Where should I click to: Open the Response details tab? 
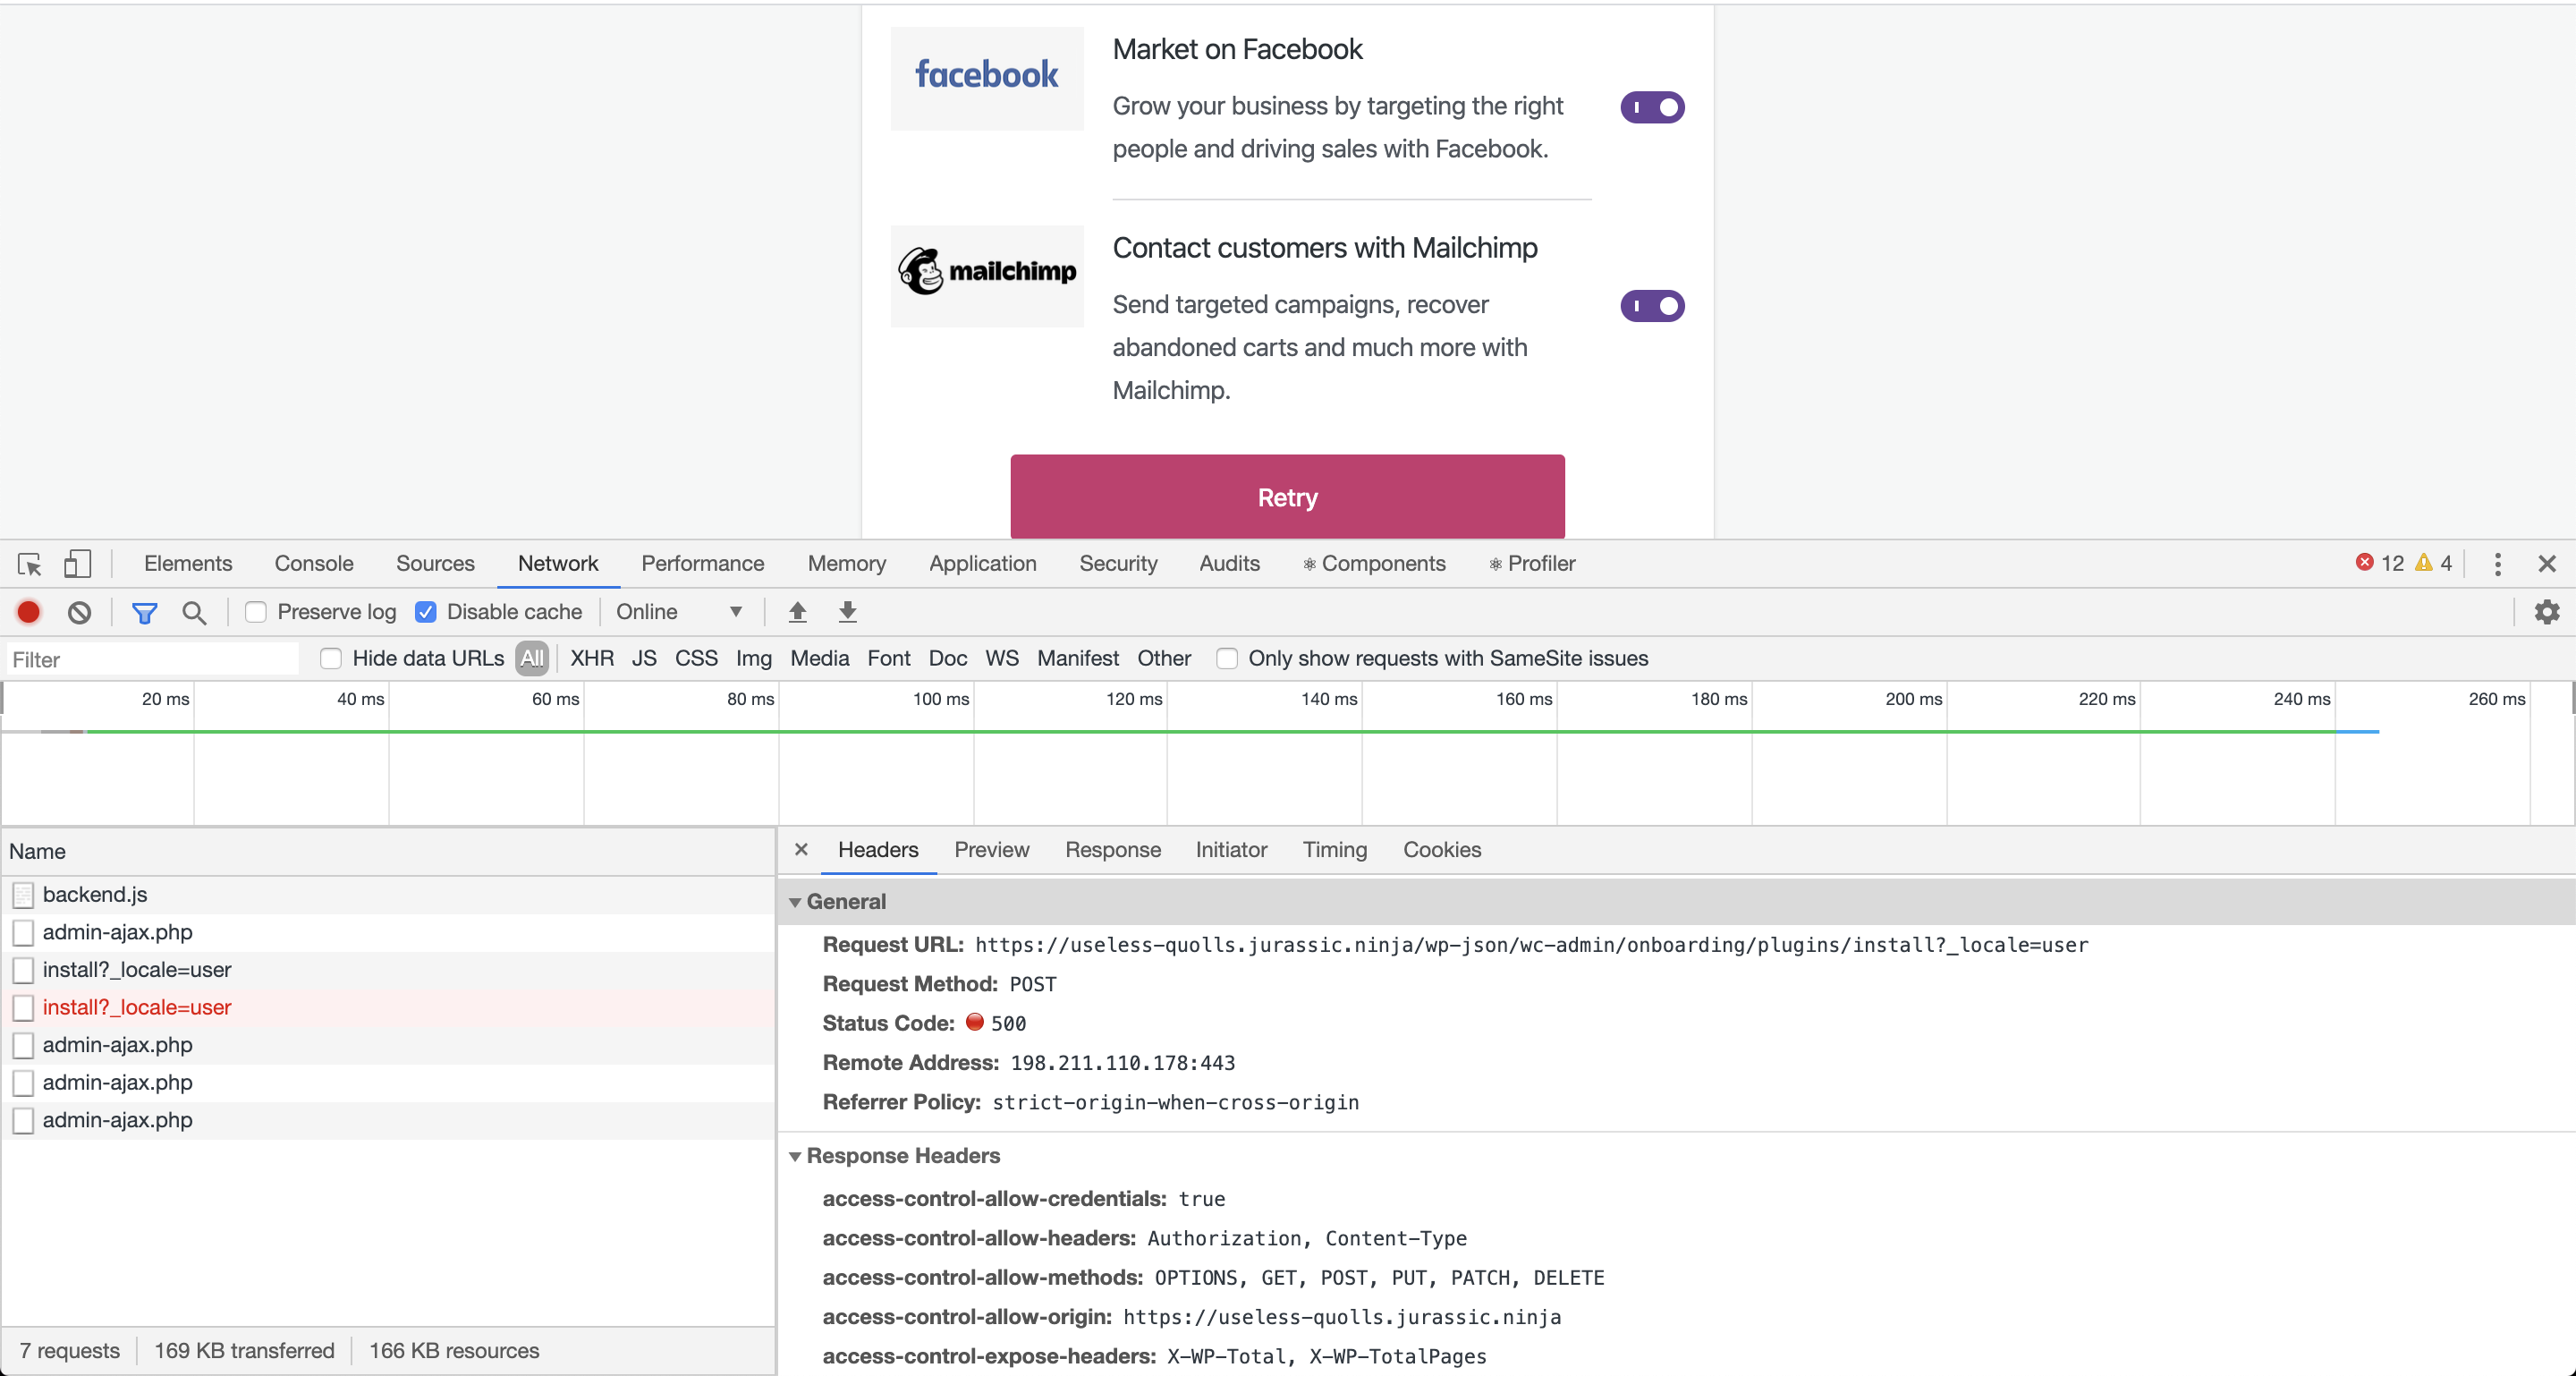pos(1113,850)
